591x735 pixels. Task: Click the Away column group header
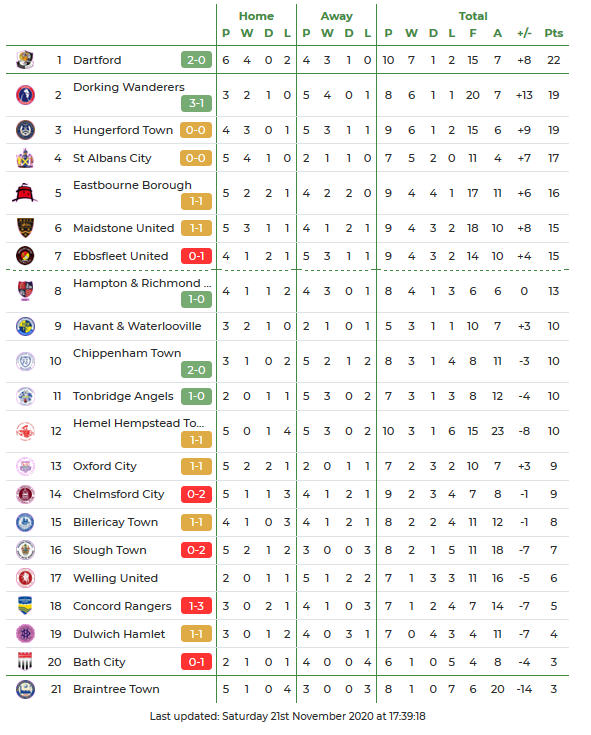click(337, 16)
